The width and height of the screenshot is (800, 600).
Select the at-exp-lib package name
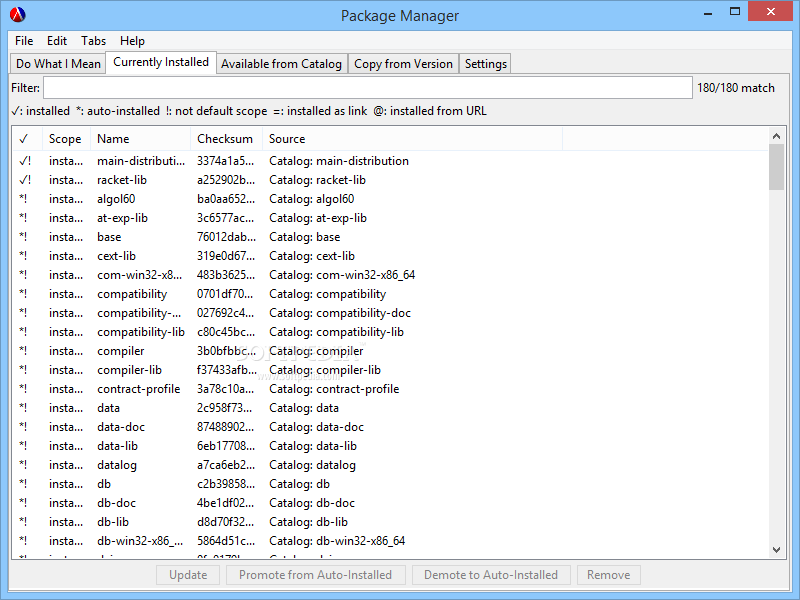click(x=122, y=218)
